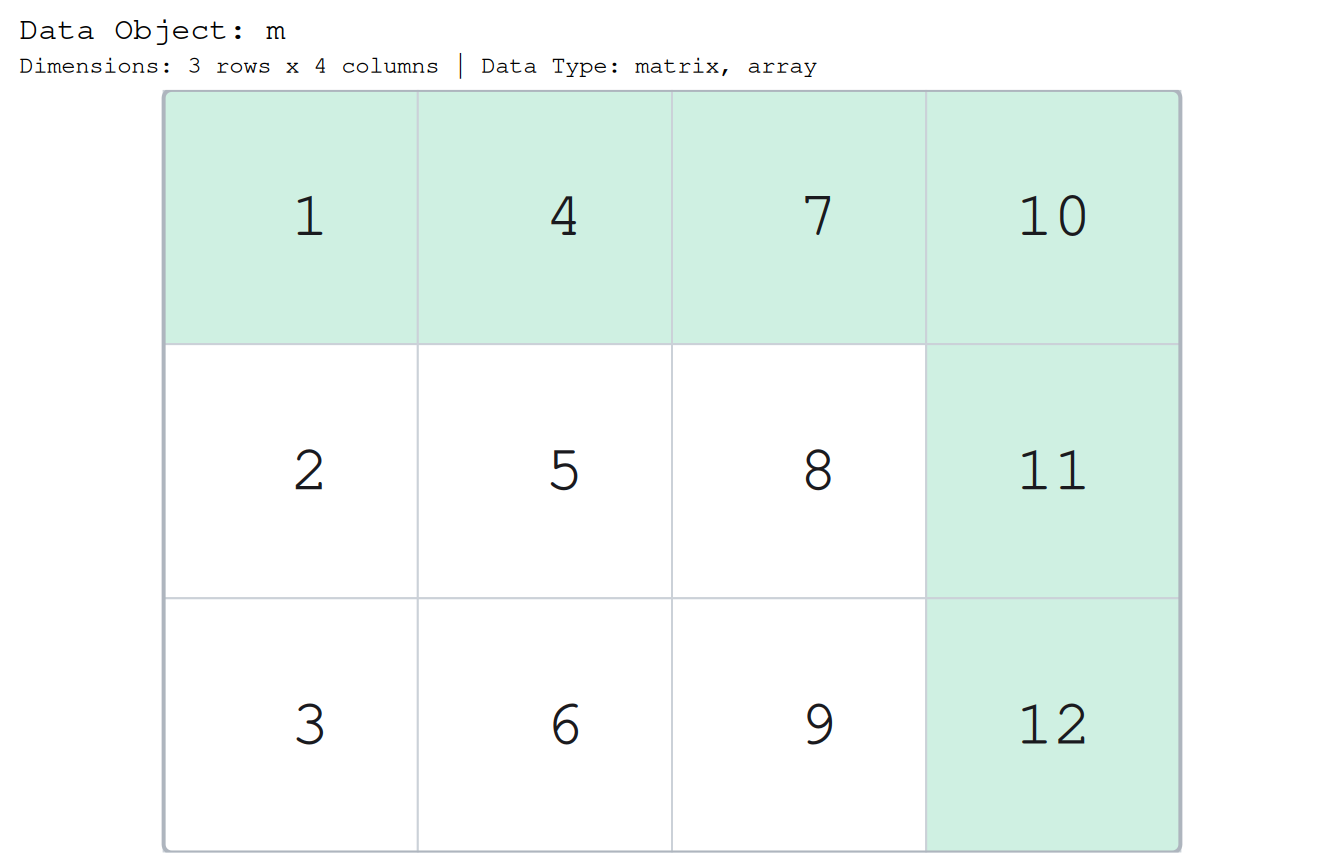The height and width of the screenshot is (864, 1344).
Task: Click the word 'array' in data type
Action: 782,68
